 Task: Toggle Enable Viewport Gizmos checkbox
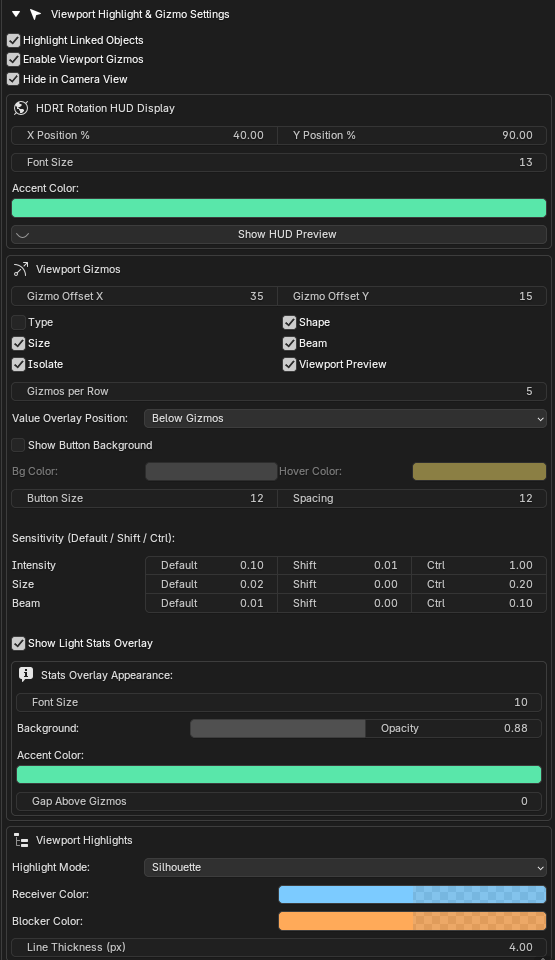click(13, 59)
